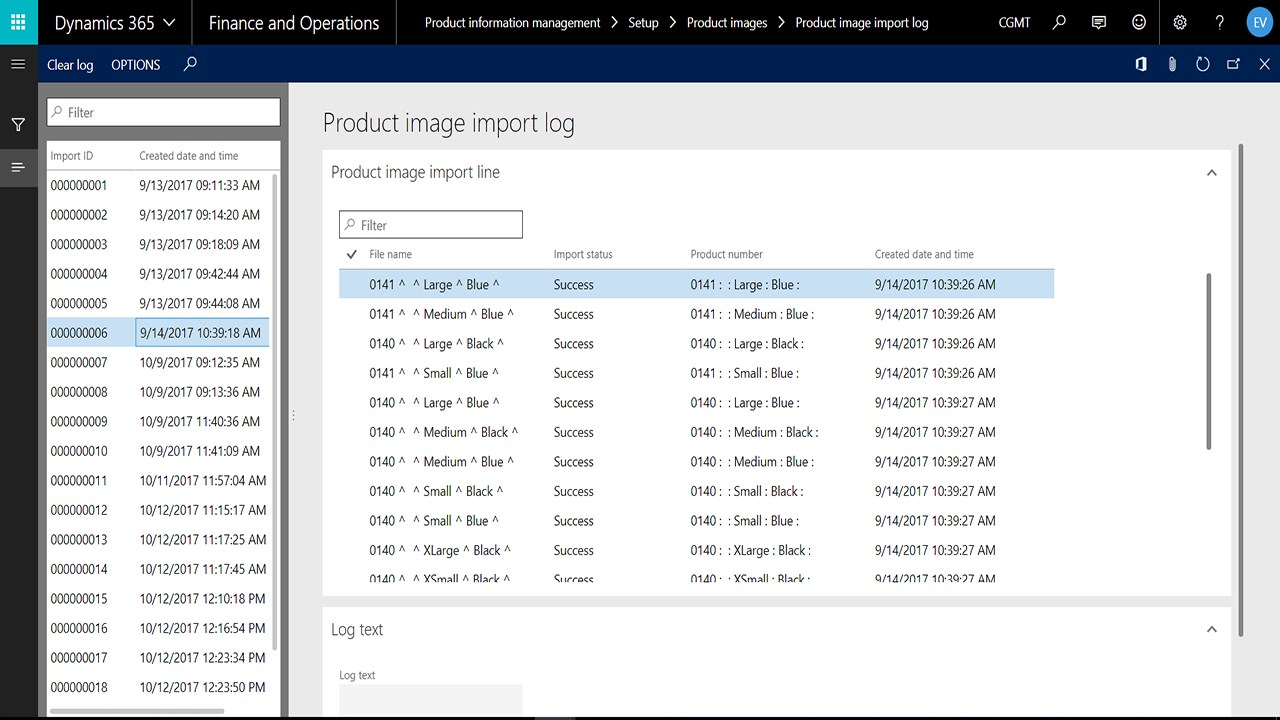
Task: Open the messages icon
Action: 1099,22
